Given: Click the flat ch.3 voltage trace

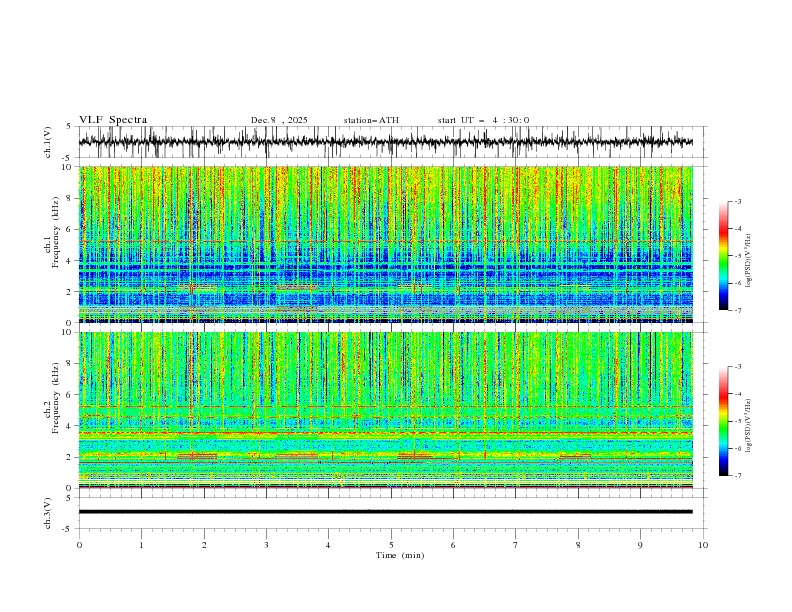Looking at the screenshot, I should point(385,512).
